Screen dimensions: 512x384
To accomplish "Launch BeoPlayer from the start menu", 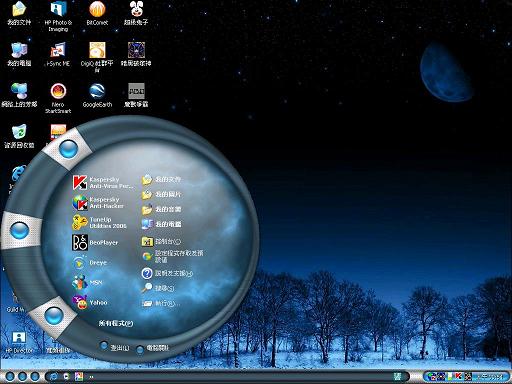I will click(x=95, y=243).
